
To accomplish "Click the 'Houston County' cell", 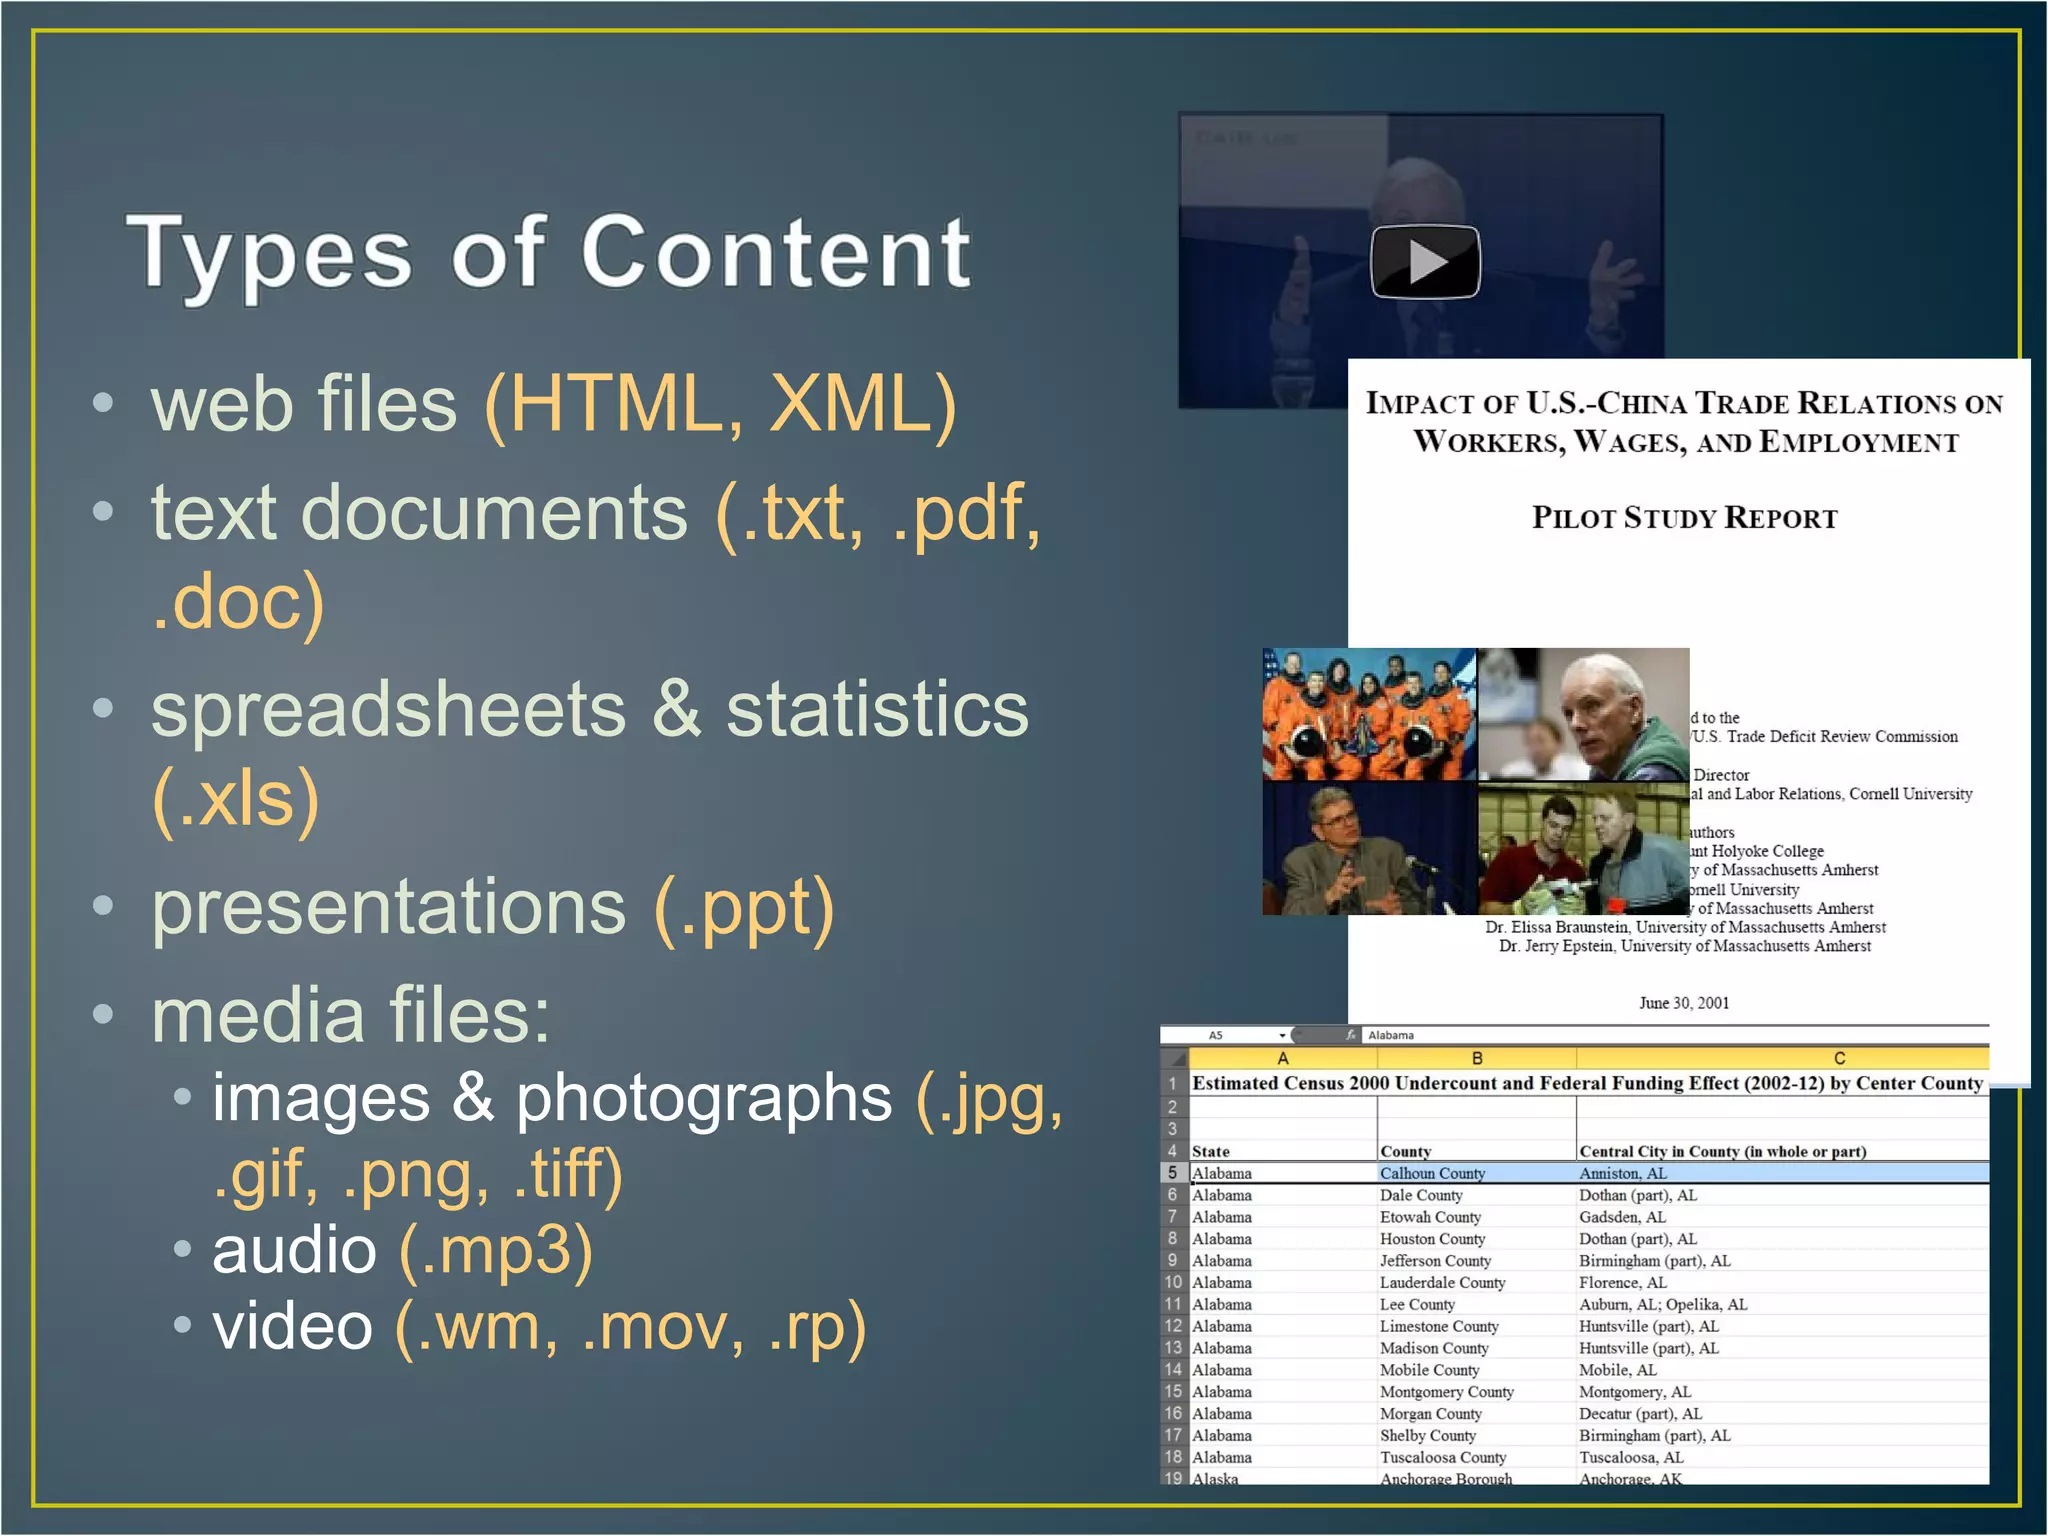I will (x=1477, y=1239).
